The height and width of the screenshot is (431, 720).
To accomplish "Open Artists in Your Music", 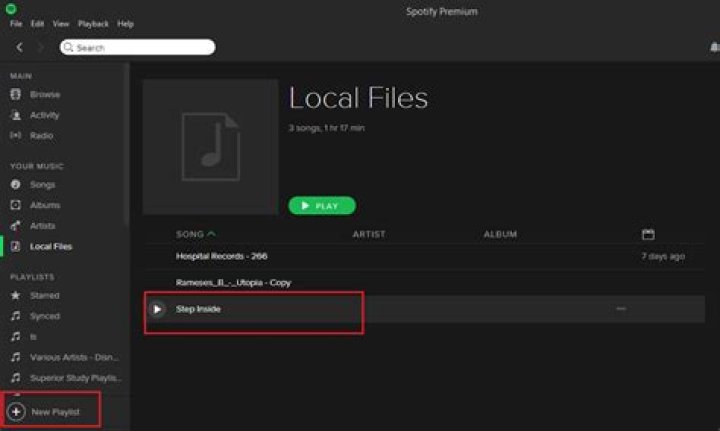I will [42, 226].
